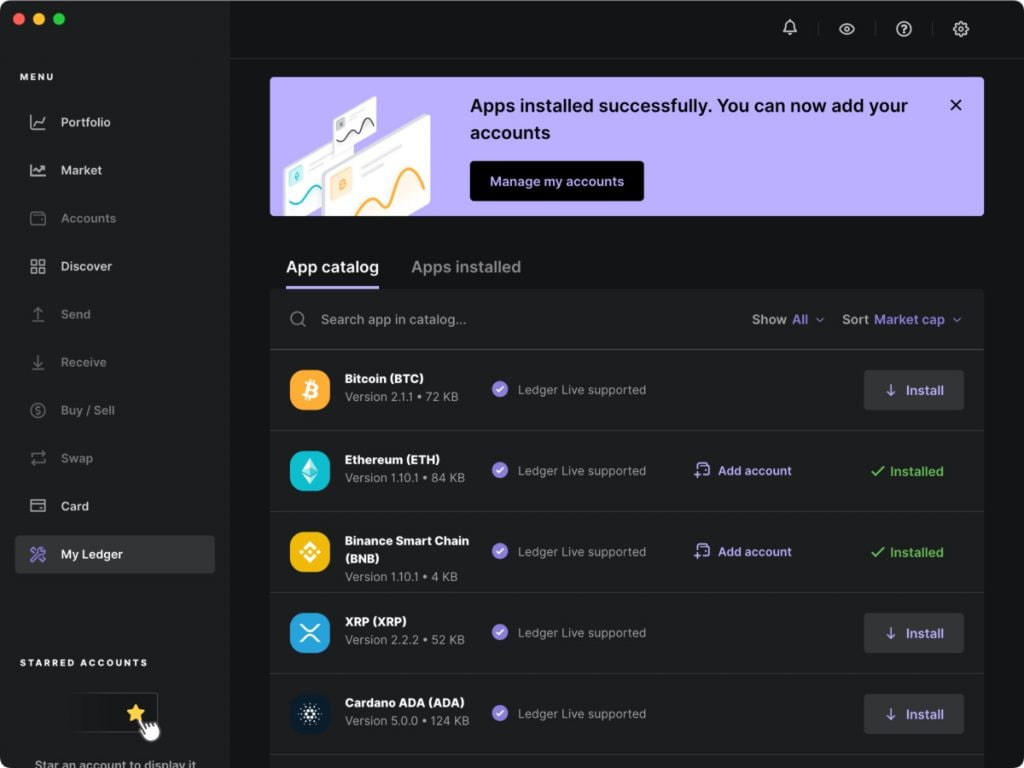Install the Bitcoin (BTC) app
This screenshot has height=768, width=1024.
tap(914, 390)
